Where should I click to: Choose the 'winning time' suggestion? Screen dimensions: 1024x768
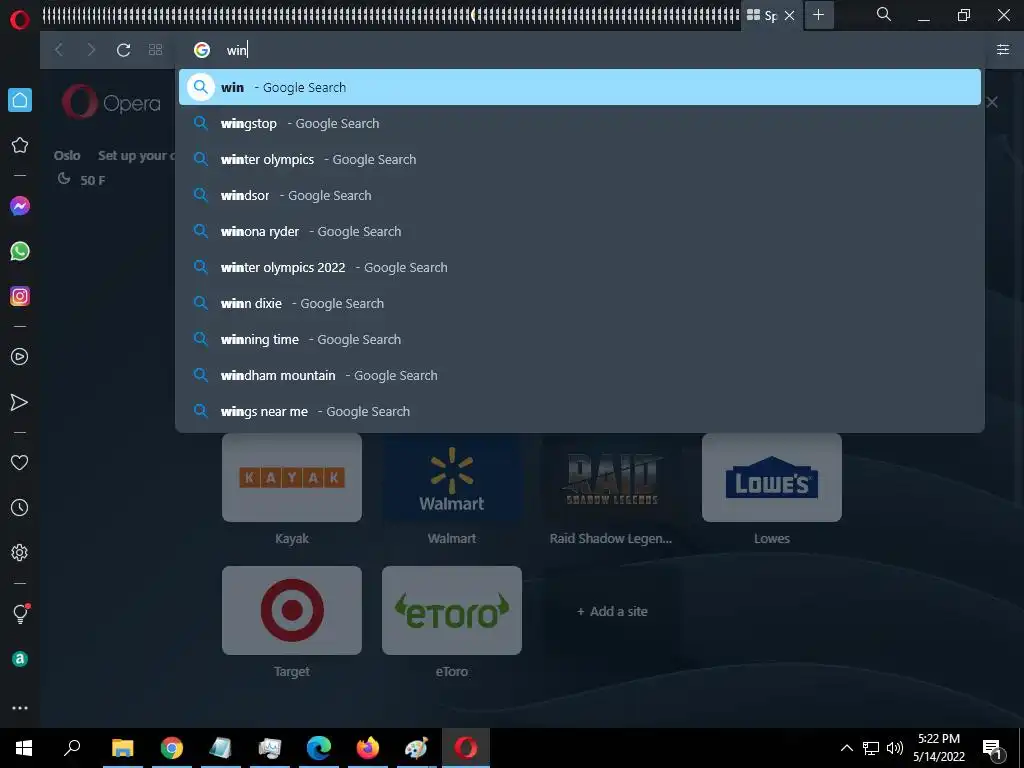click(580, 339)
